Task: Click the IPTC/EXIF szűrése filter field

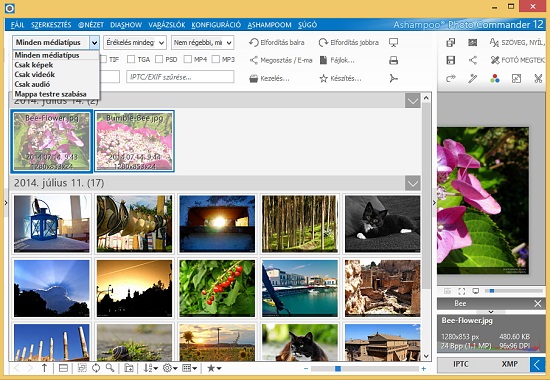Action: coord(180,77)
